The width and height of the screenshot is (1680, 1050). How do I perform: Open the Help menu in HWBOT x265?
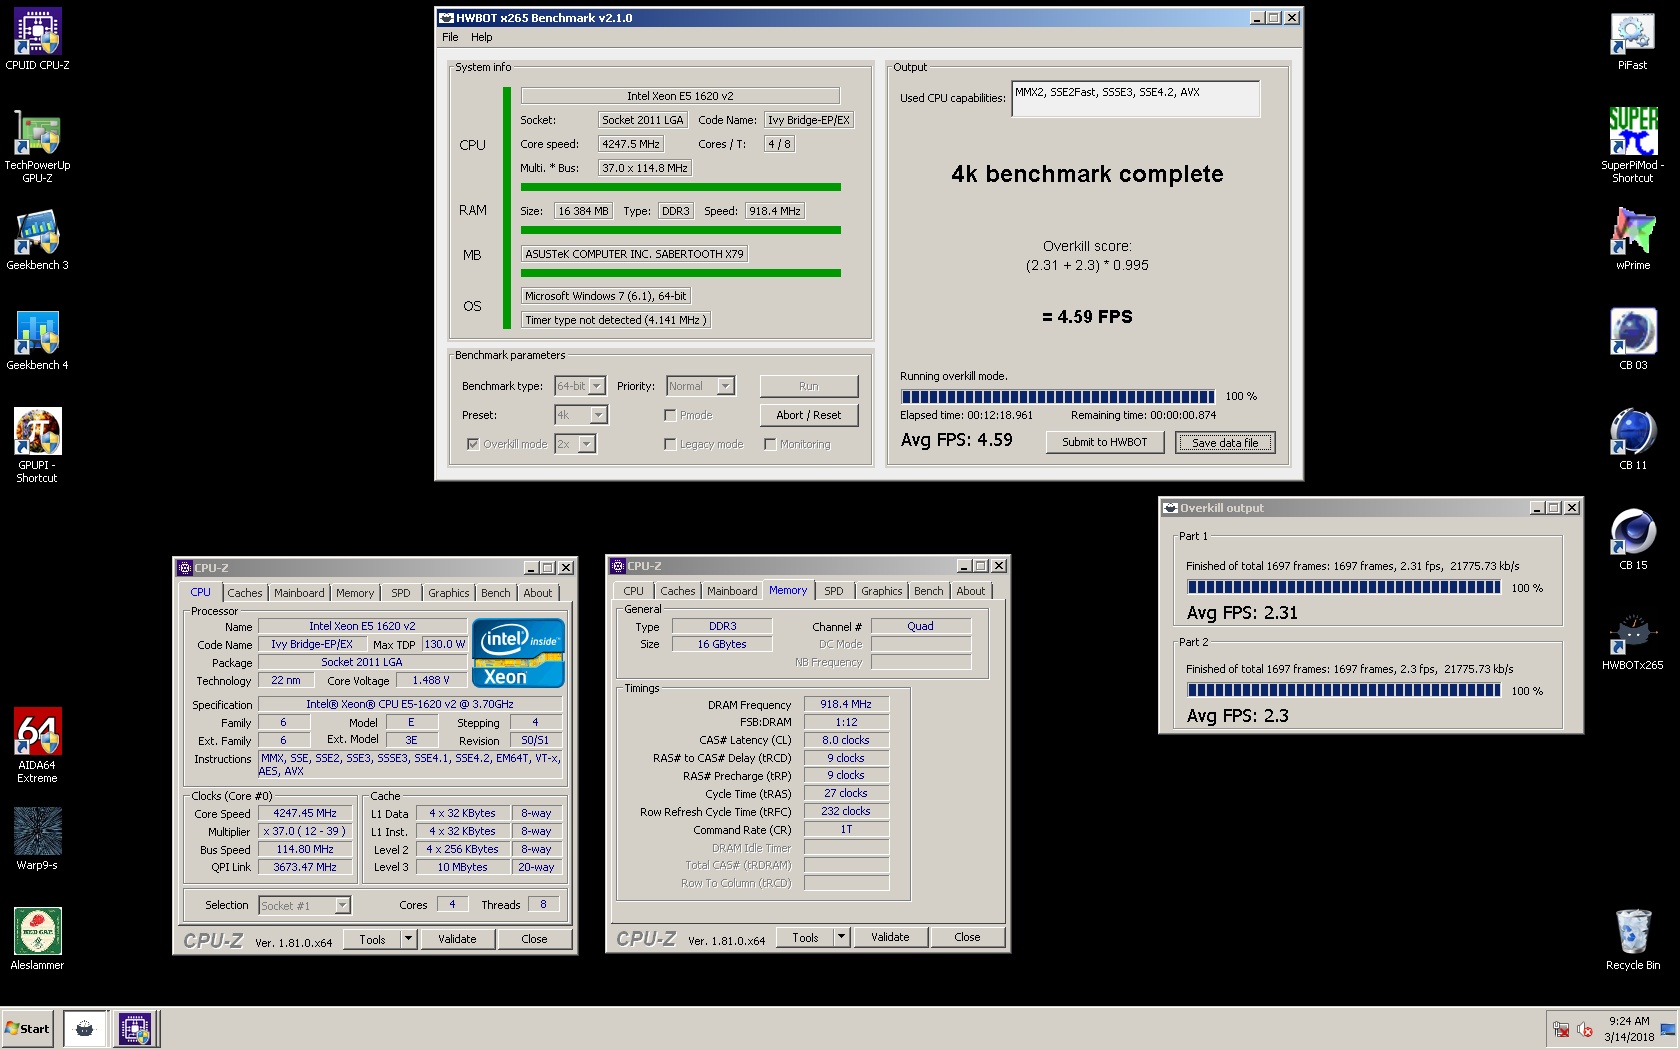[x=482, y=37]
